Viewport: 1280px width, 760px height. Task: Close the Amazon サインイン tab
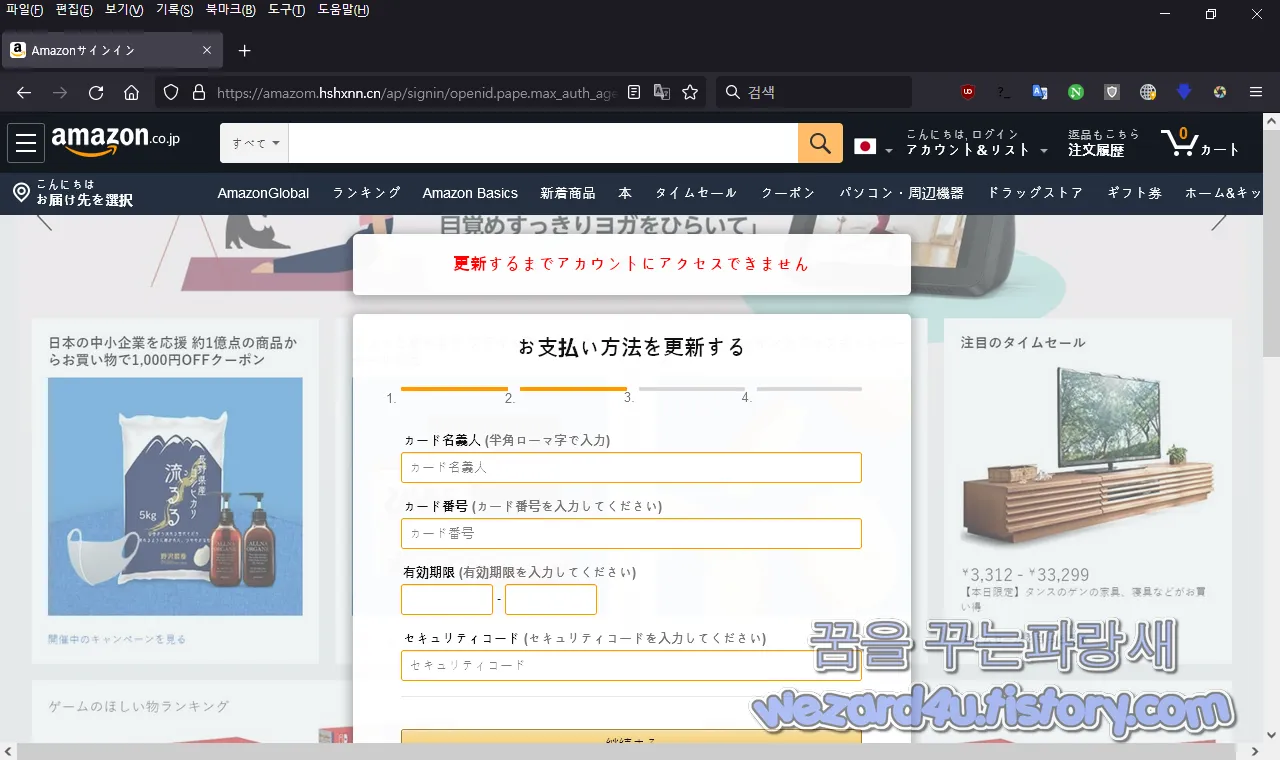(x=207, y=50)
